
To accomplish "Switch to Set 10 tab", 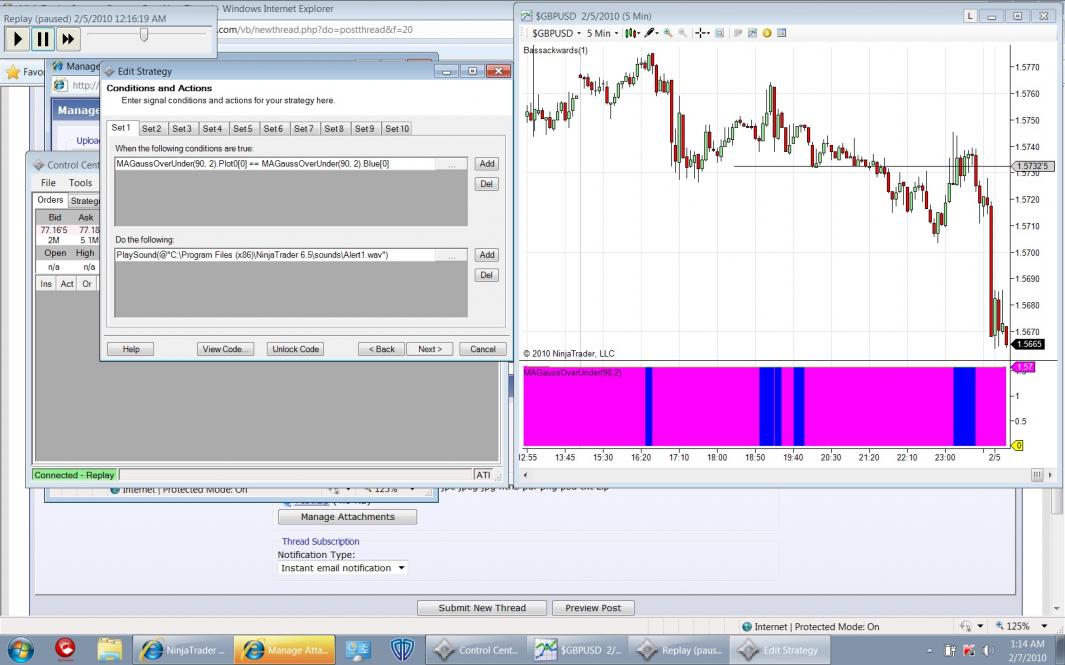I will click(397, 128).
